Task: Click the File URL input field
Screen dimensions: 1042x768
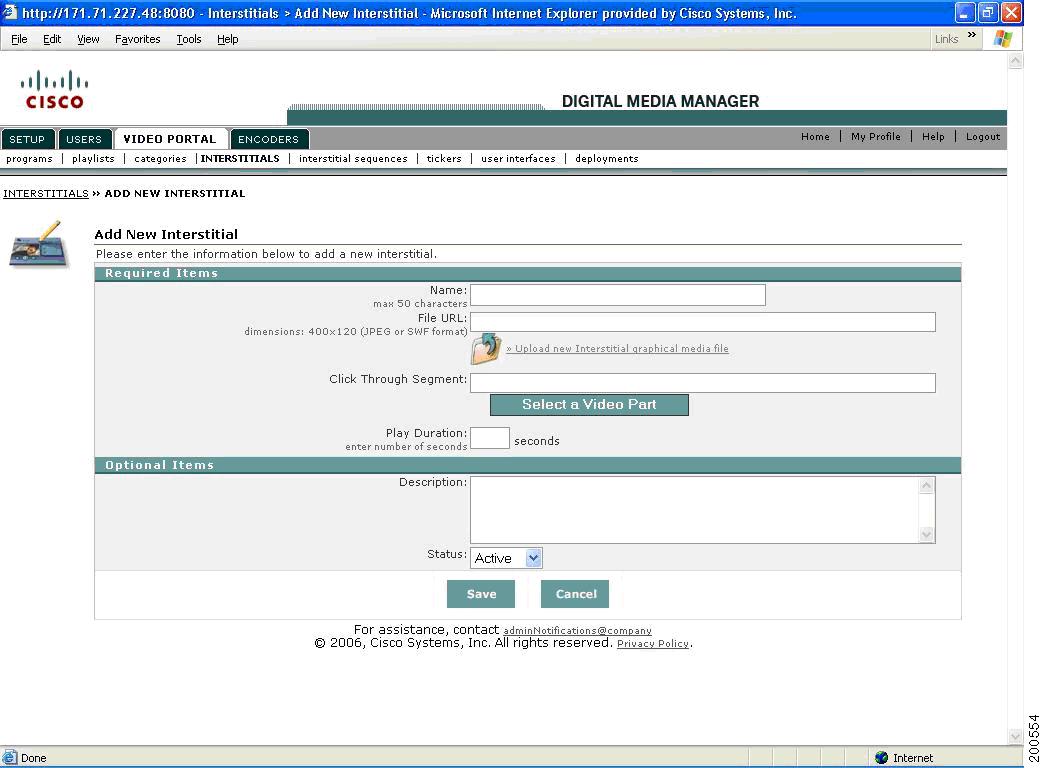Action: coord(703,322)
